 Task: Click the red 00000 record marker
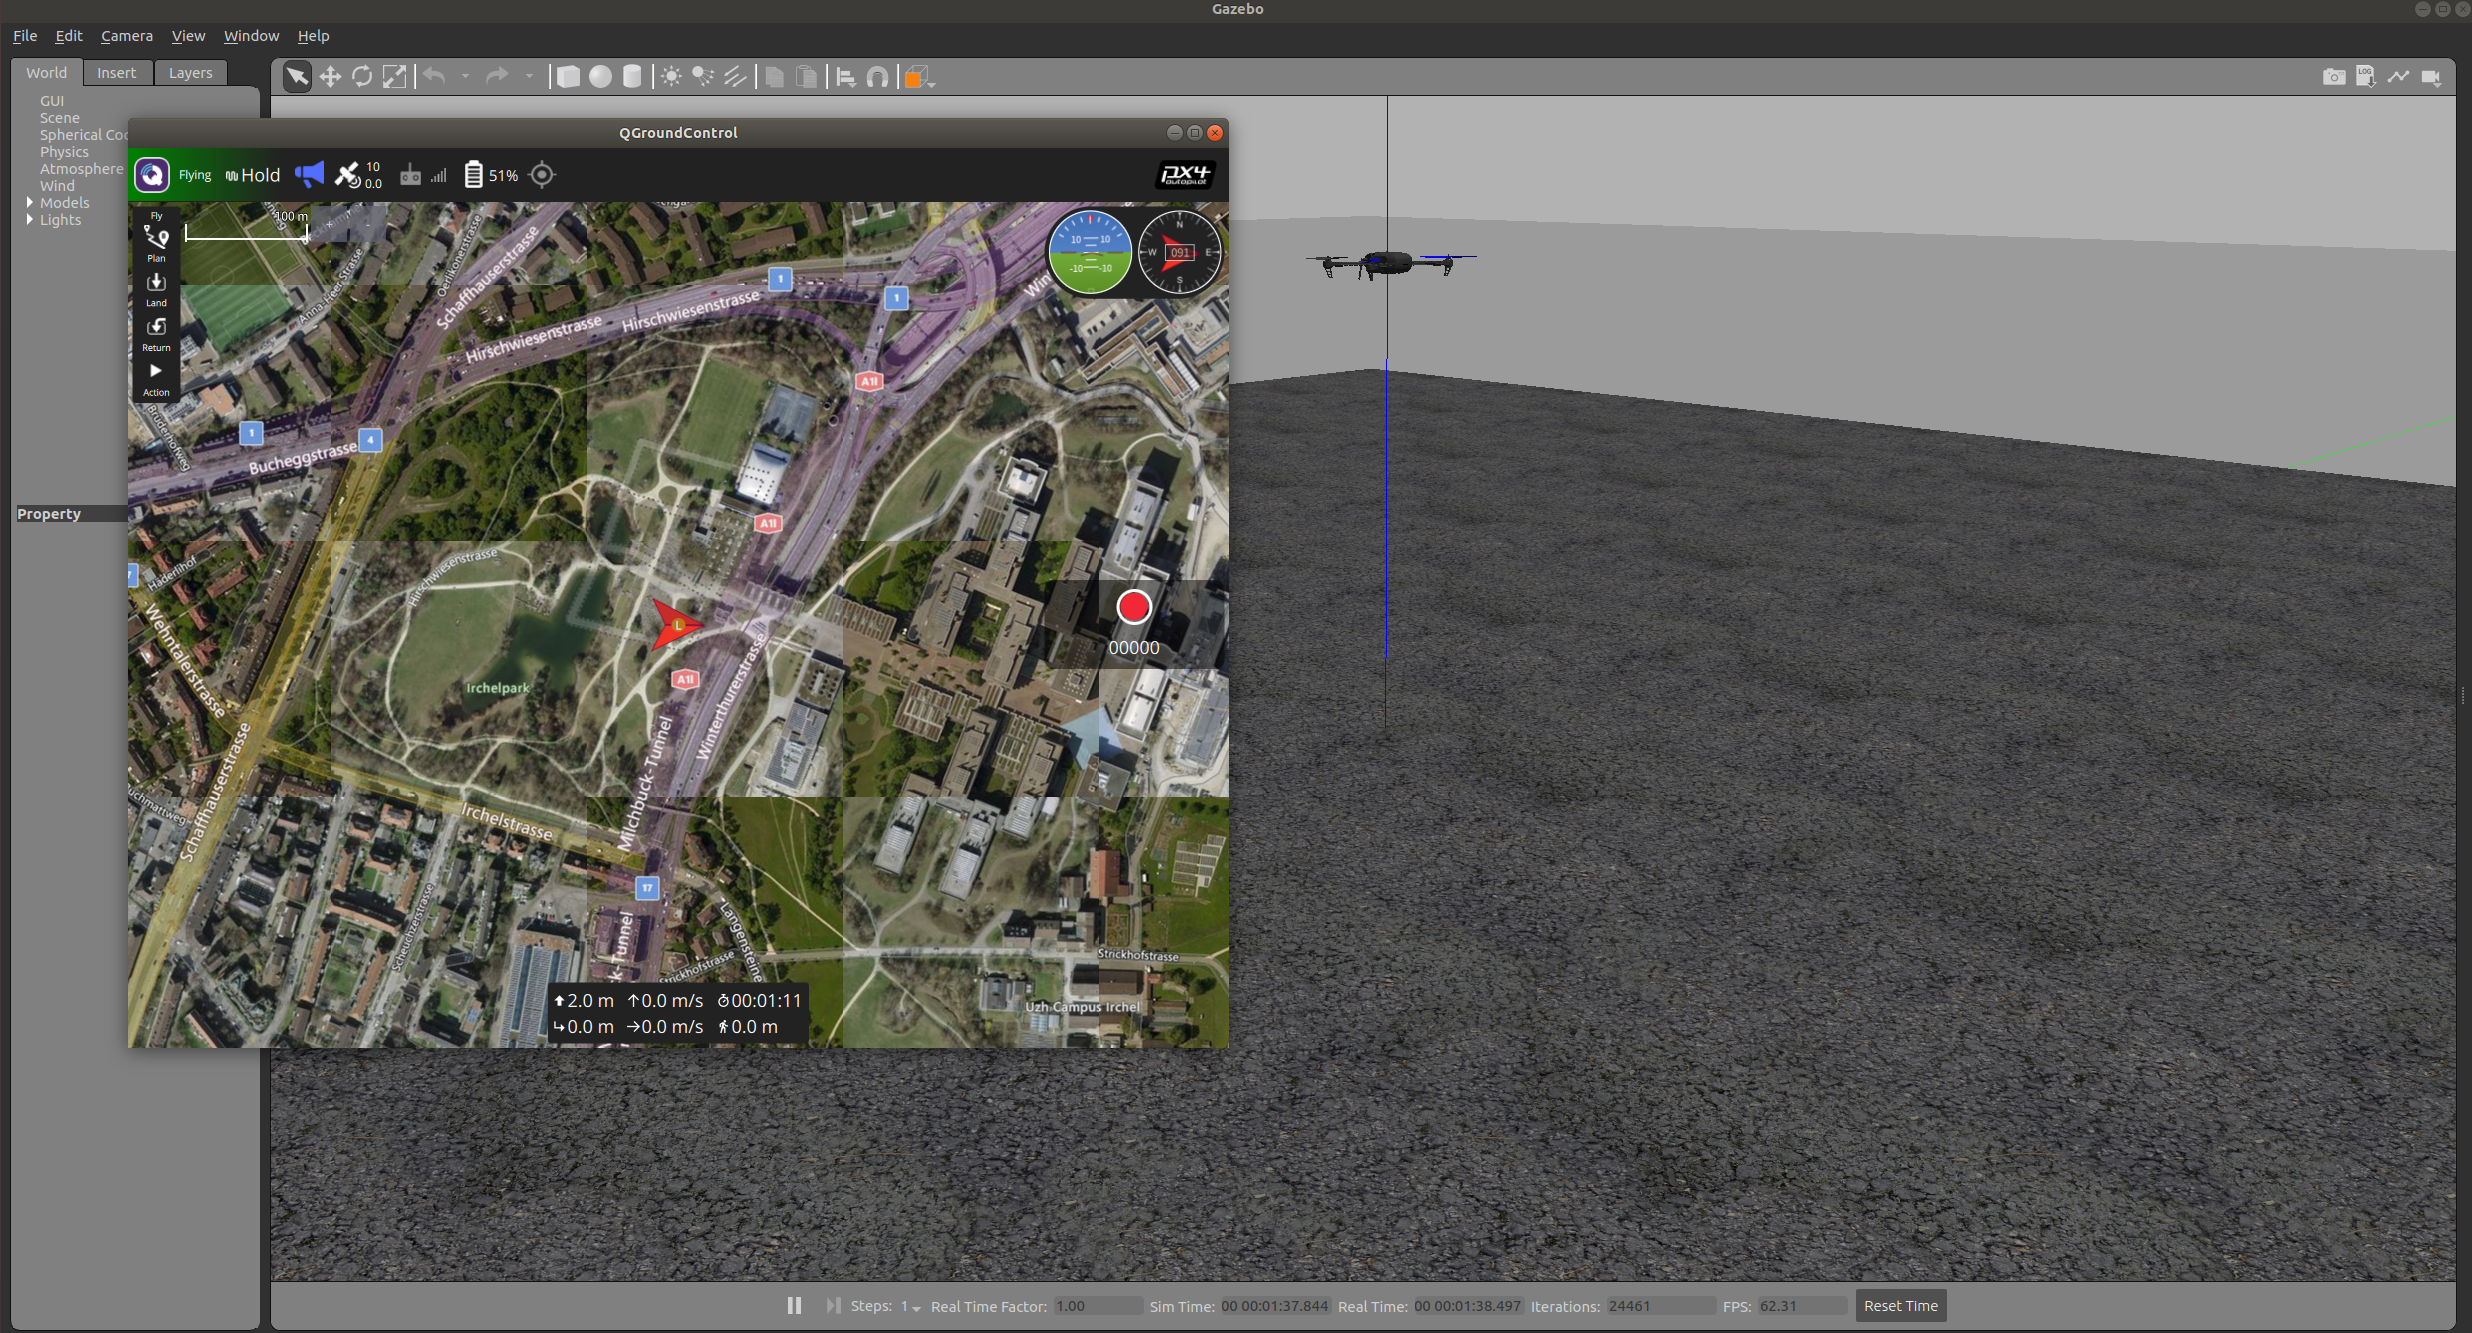1133,607
